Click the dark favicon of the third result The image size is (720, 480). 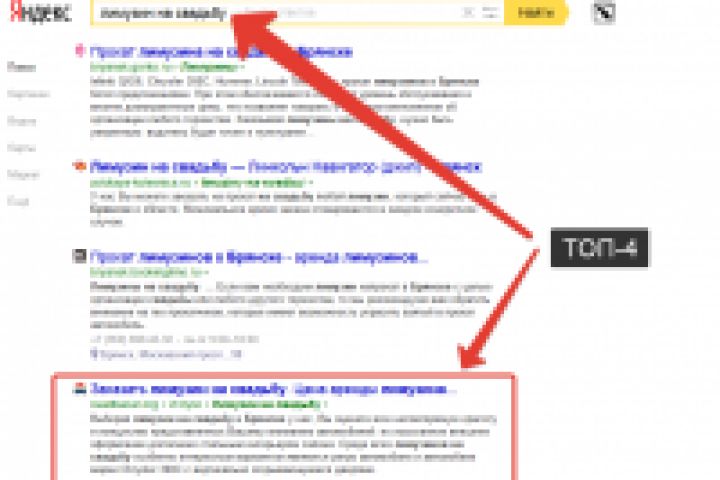coord(79,256)
